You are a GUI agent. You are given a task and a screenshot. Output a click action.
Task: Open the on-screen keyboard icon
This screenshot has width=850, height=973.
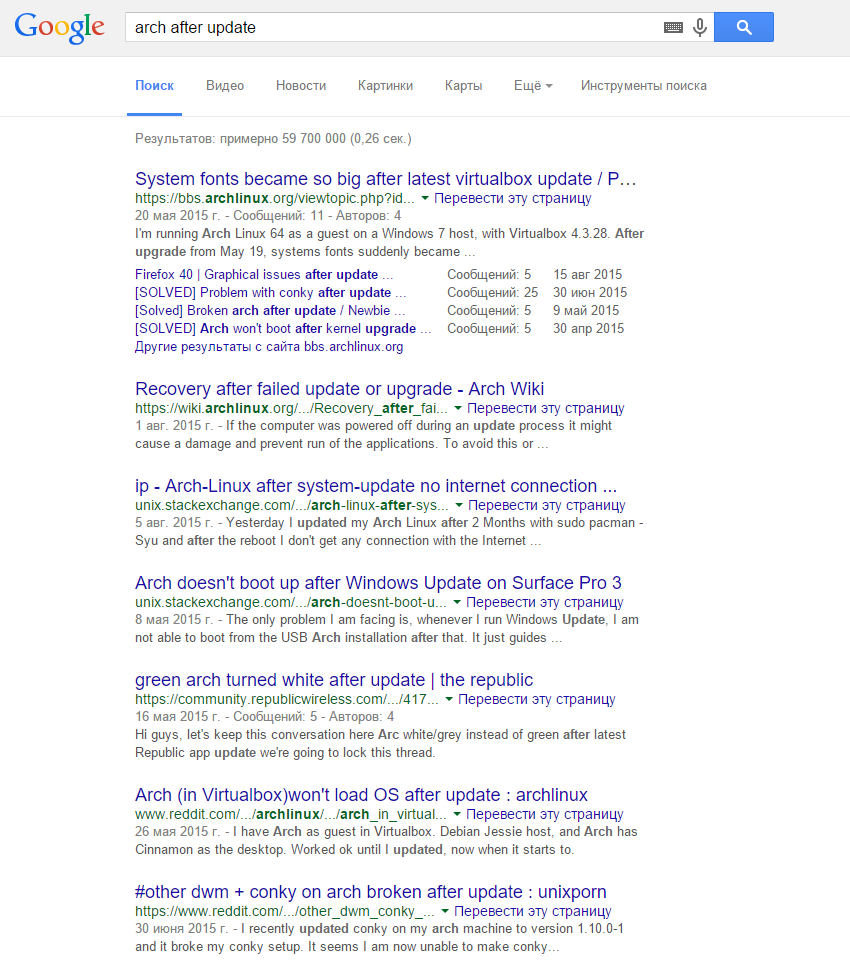click(x=673, y=27)
